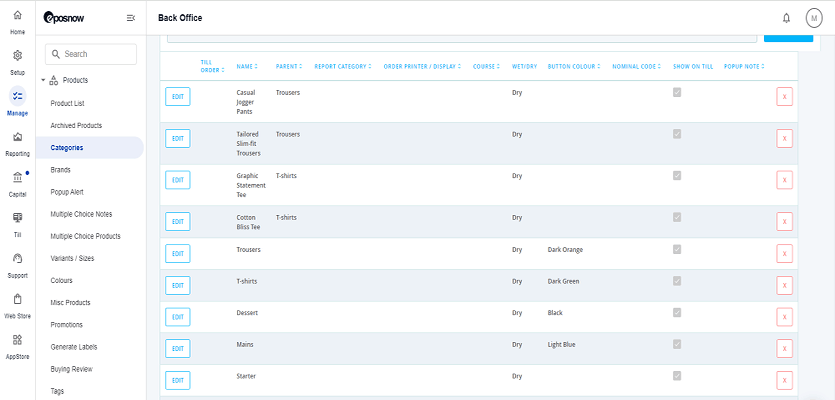
Task: Open Brands in sidebar
Action: point(61,170)
